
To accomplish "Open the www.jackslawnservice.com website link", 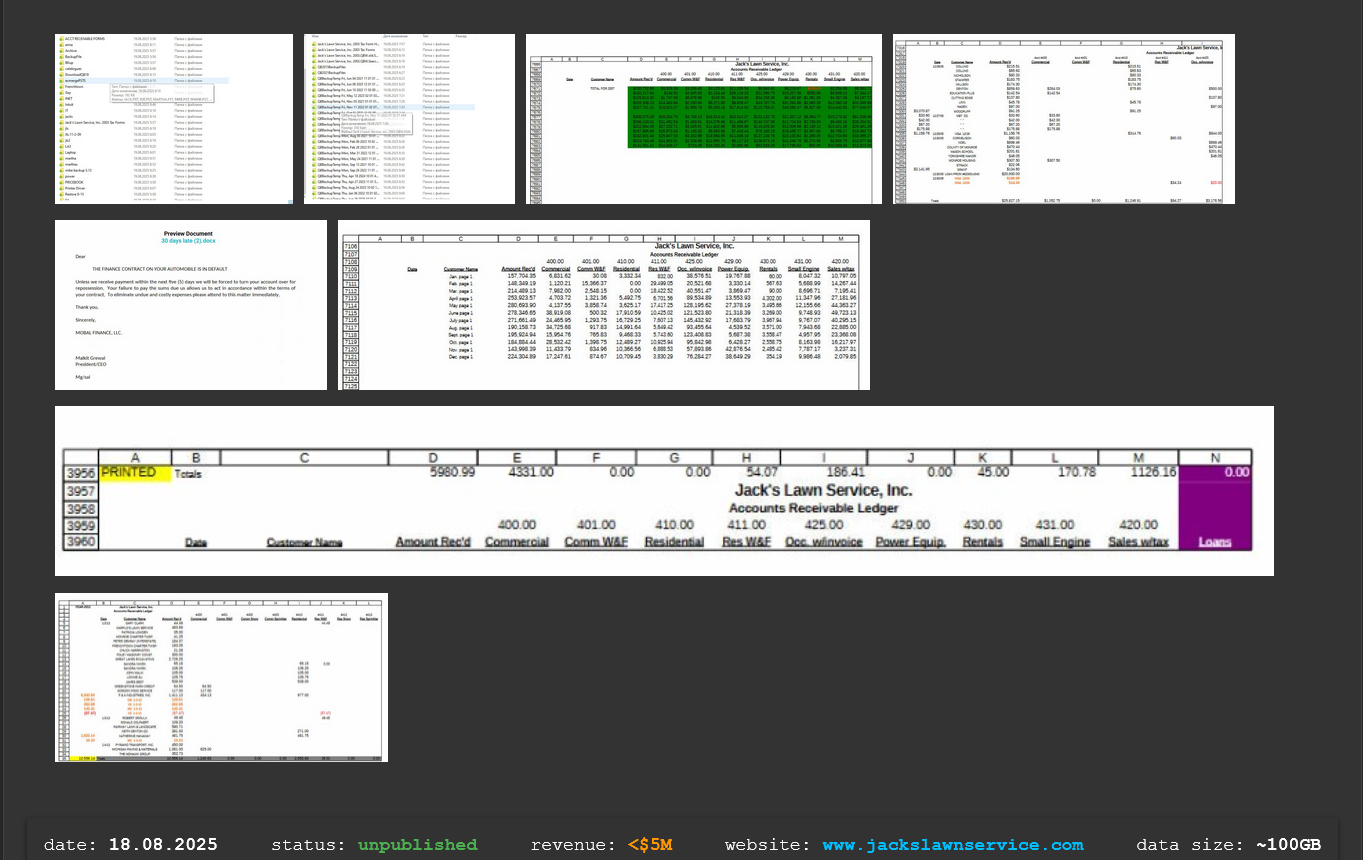I will coord(952,845).
